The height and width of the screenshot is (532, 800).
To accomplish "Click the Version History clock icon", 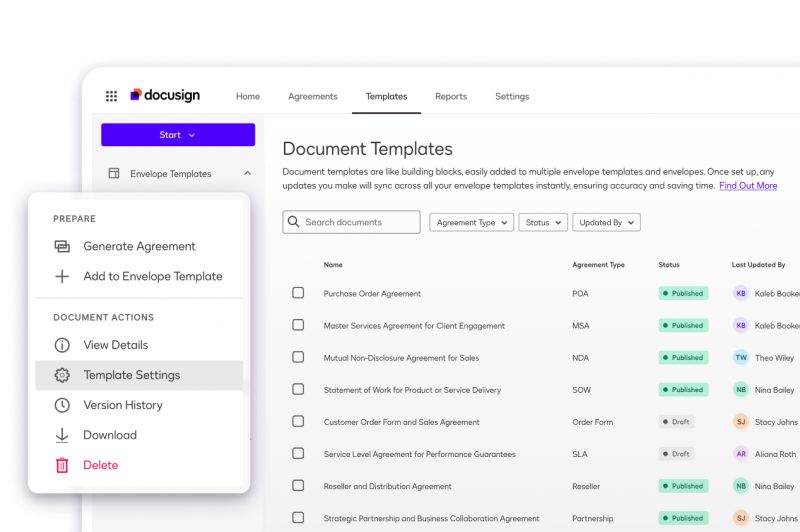I will coord(62,405).
